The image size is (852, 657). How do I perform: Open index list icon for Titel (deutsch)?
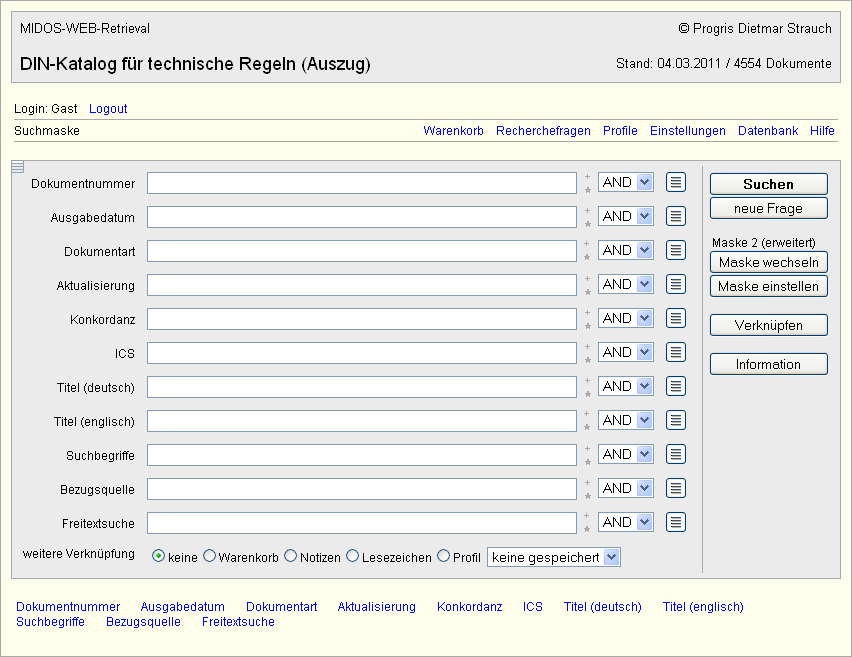coord(676,386)
